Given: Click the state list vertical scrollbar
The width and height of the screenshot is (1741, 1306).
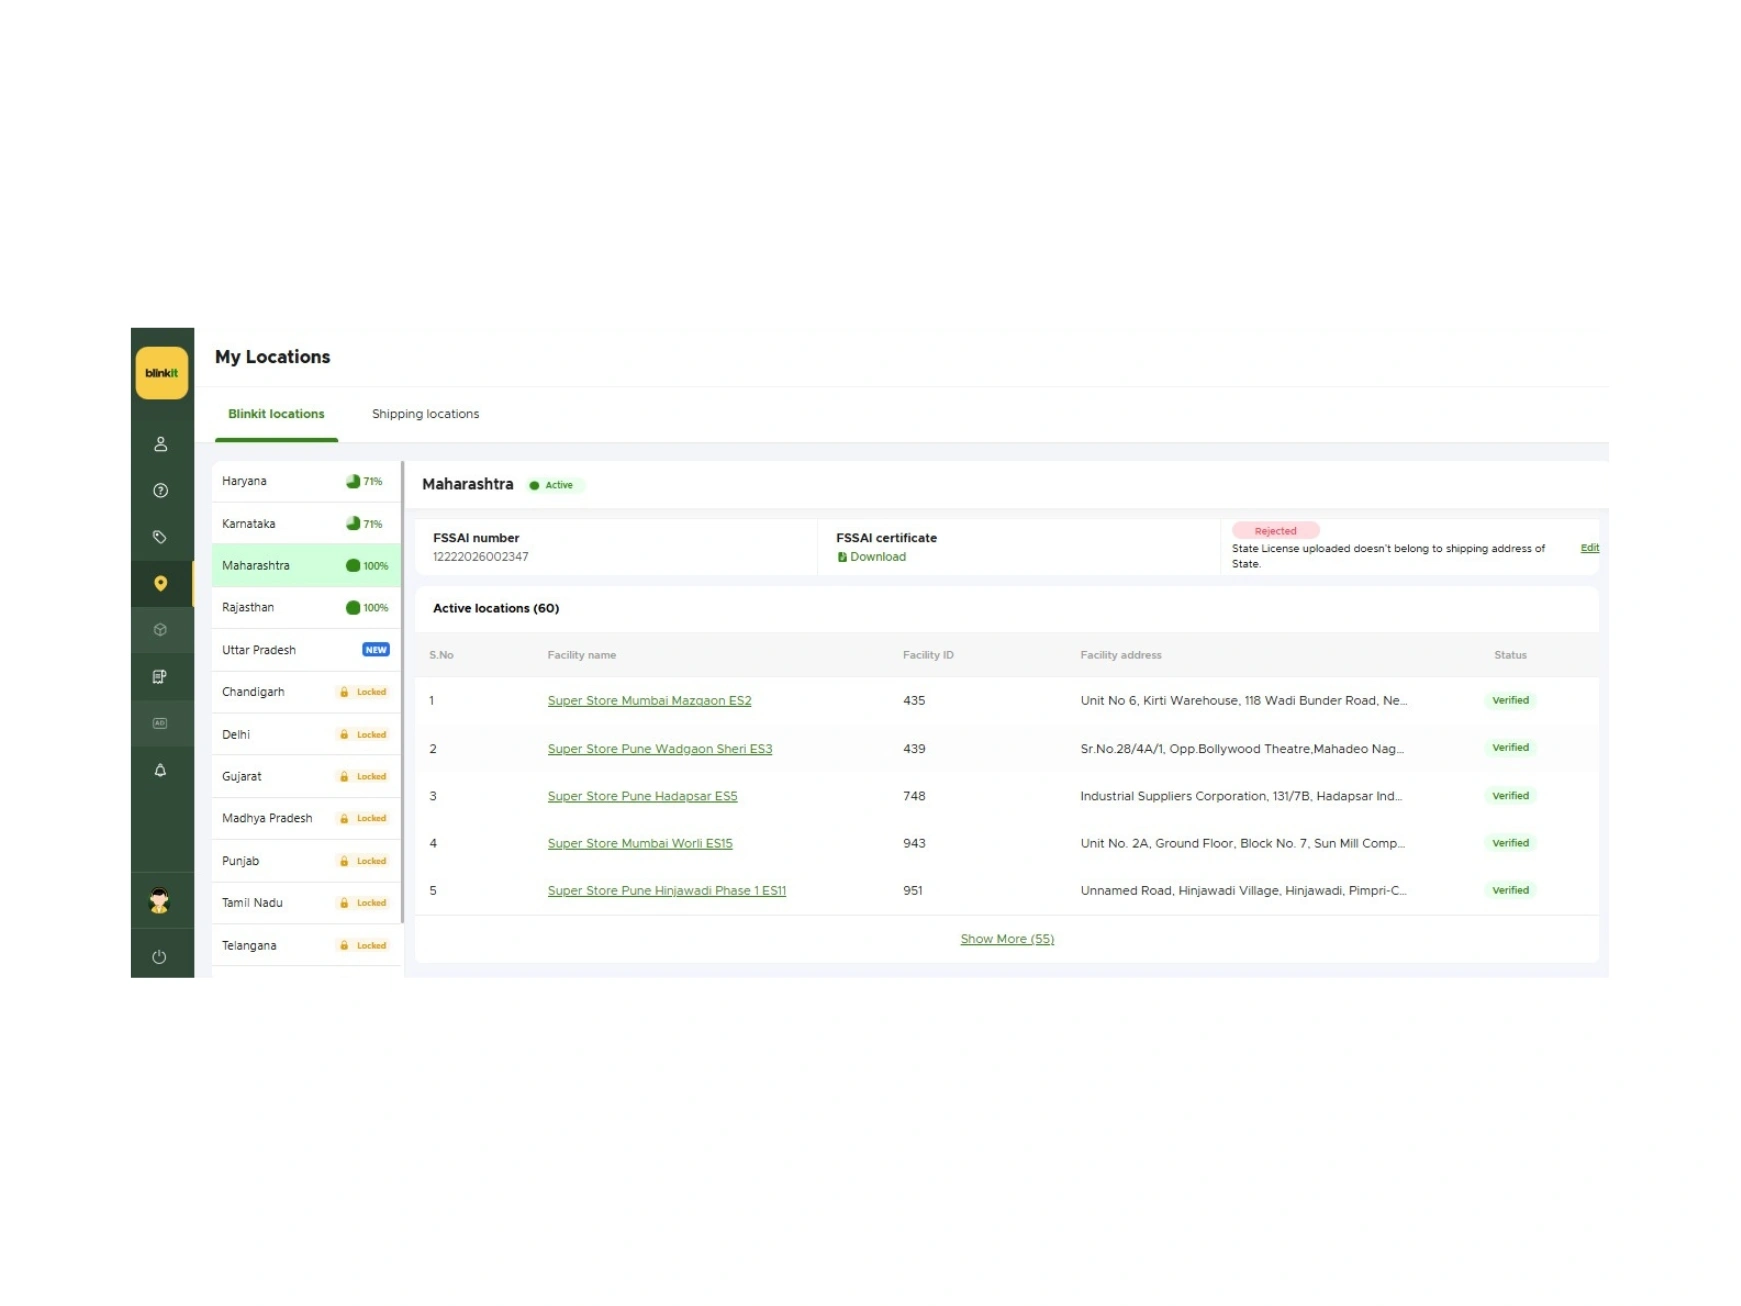Looking at the screenshot, I should 402,692.
